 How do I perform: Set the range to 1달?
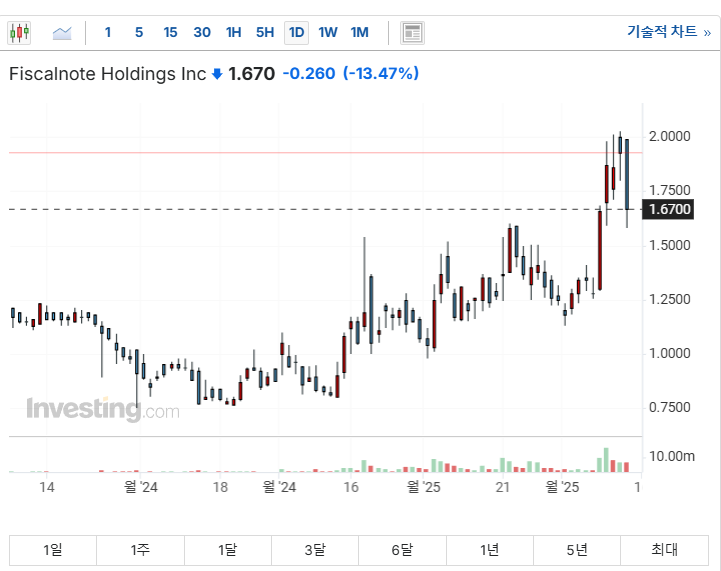pos(228,550)
